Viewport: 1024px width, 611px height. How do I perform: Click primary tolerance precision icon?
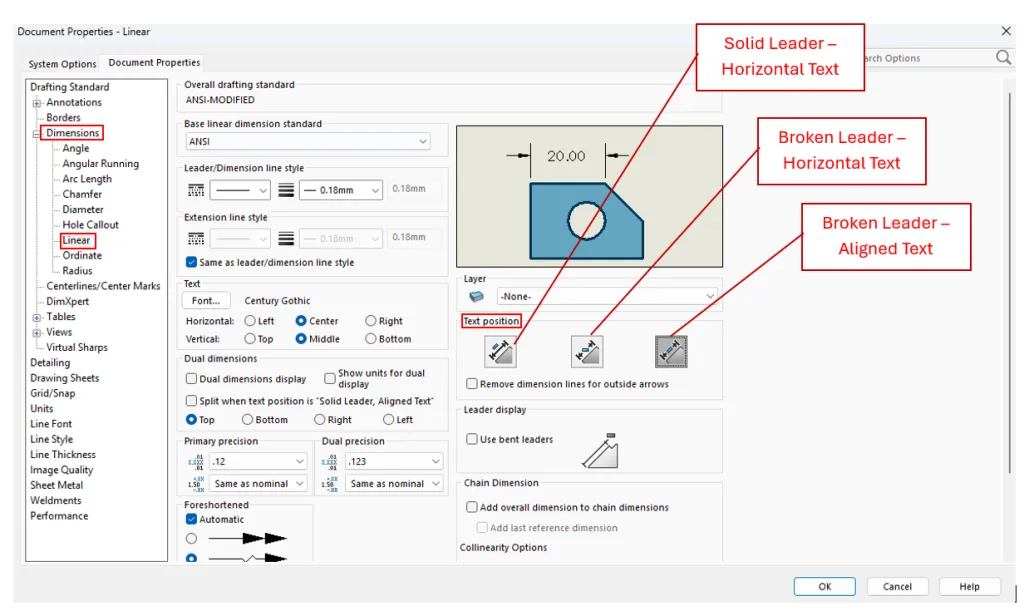[x=195, y=484]
